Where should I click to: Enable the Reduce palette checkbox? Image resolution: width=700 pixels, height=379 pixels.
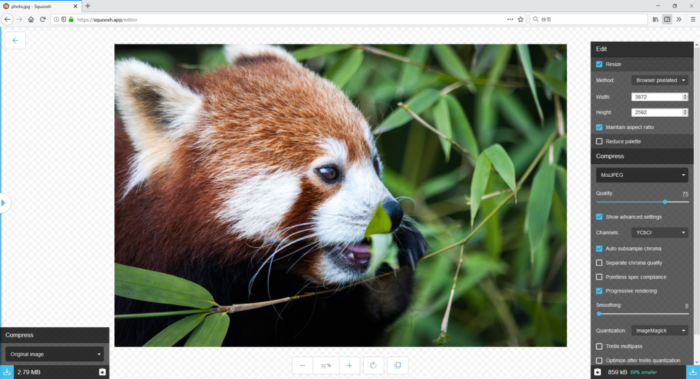599,142
